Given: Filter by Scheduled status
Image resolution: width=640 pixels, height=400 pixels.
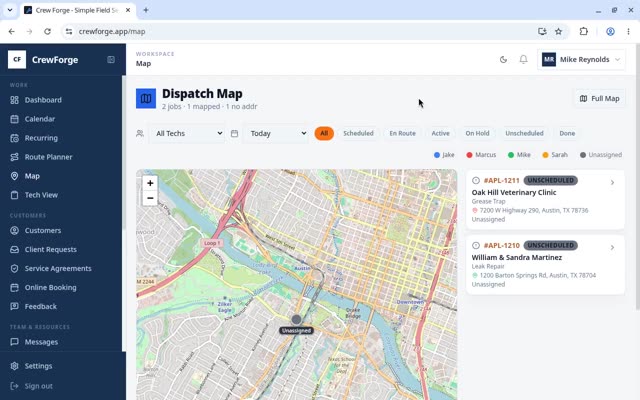Looking at the screenshot, I should (x=358, y=133).
